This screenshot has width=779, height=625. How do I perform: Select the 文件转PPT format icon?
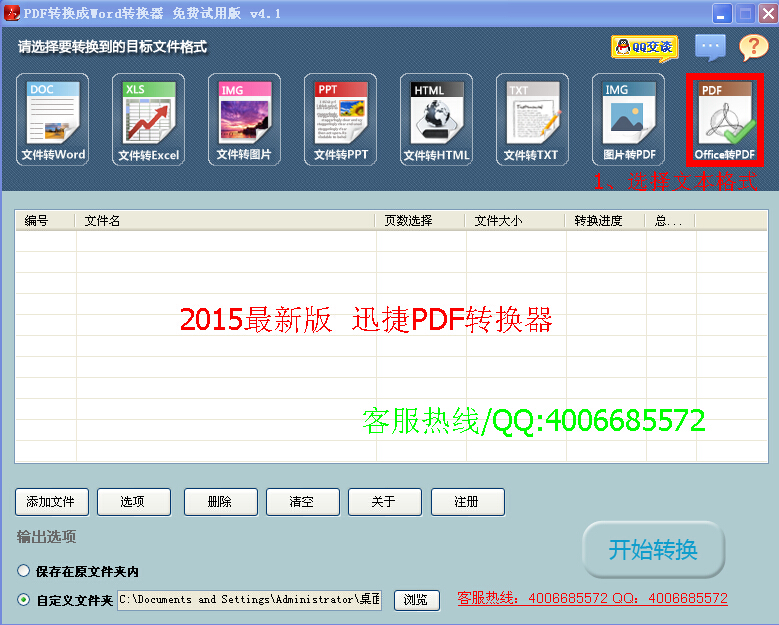point(340,119)
